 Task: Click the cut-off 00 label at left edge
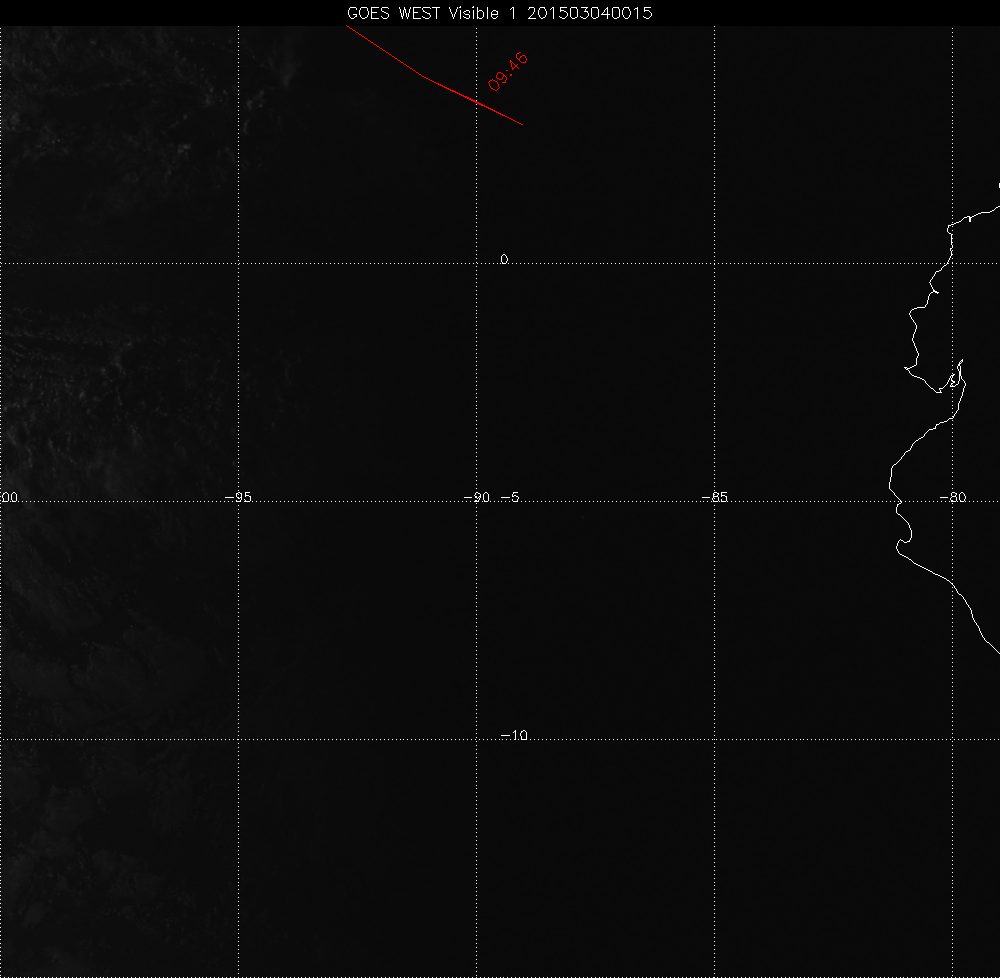(10, 498)
